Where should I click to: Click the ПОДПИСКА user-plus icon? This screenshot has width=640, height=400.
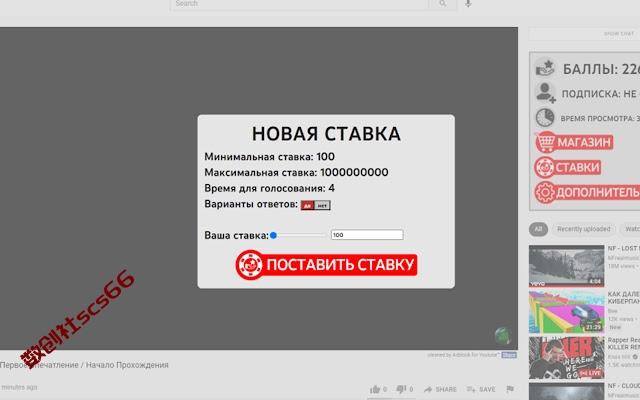pyautogui.click(x=545, y=93)
